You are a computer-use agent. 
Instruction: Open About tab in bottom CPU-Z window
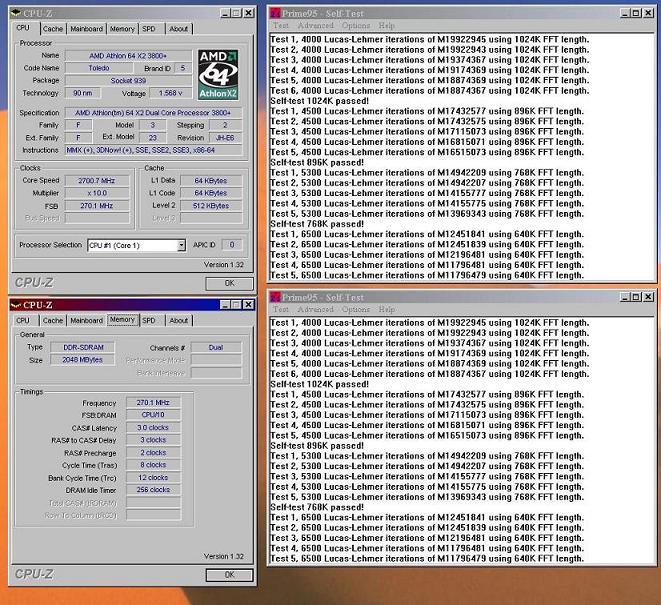(x=179, y=320)
